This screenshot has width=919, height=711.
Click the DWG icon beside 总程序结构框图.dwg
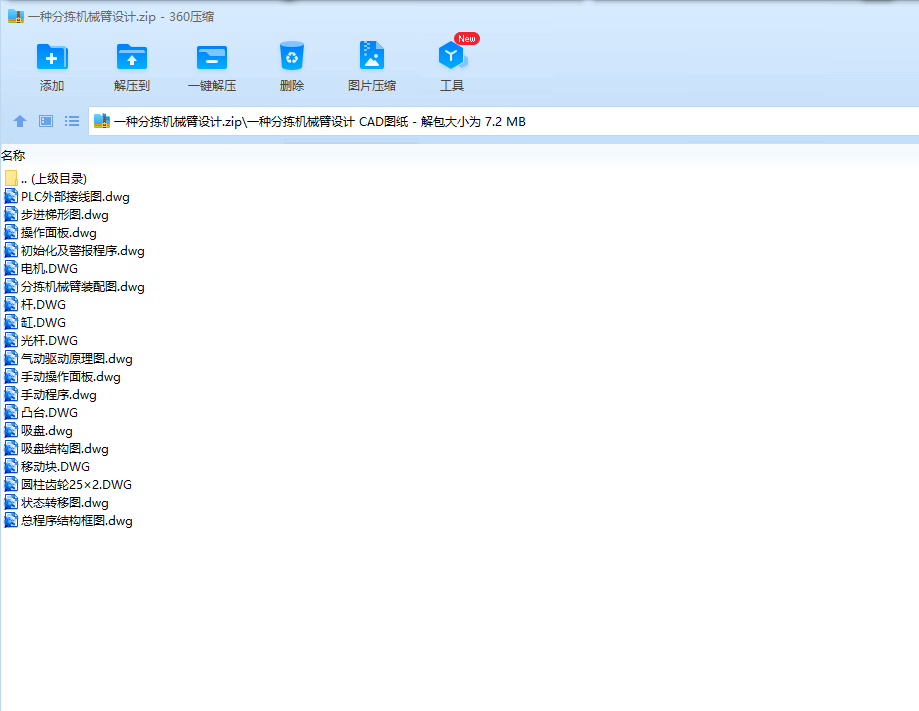[x=11, y=521]
